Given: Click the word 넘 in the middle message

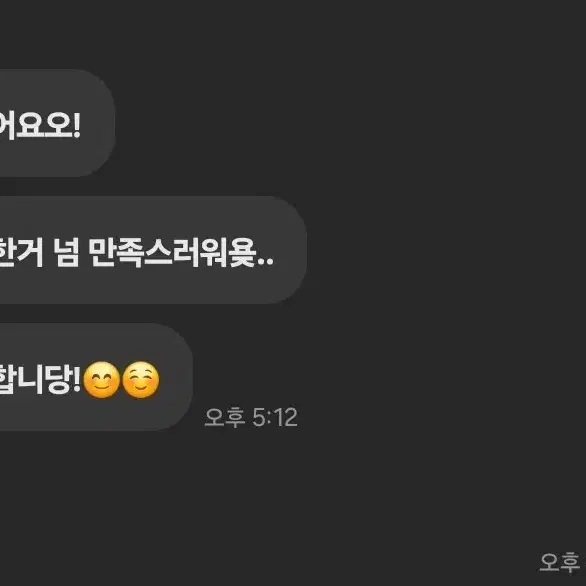Looking at the screenshot, I should tap(66, 252).
